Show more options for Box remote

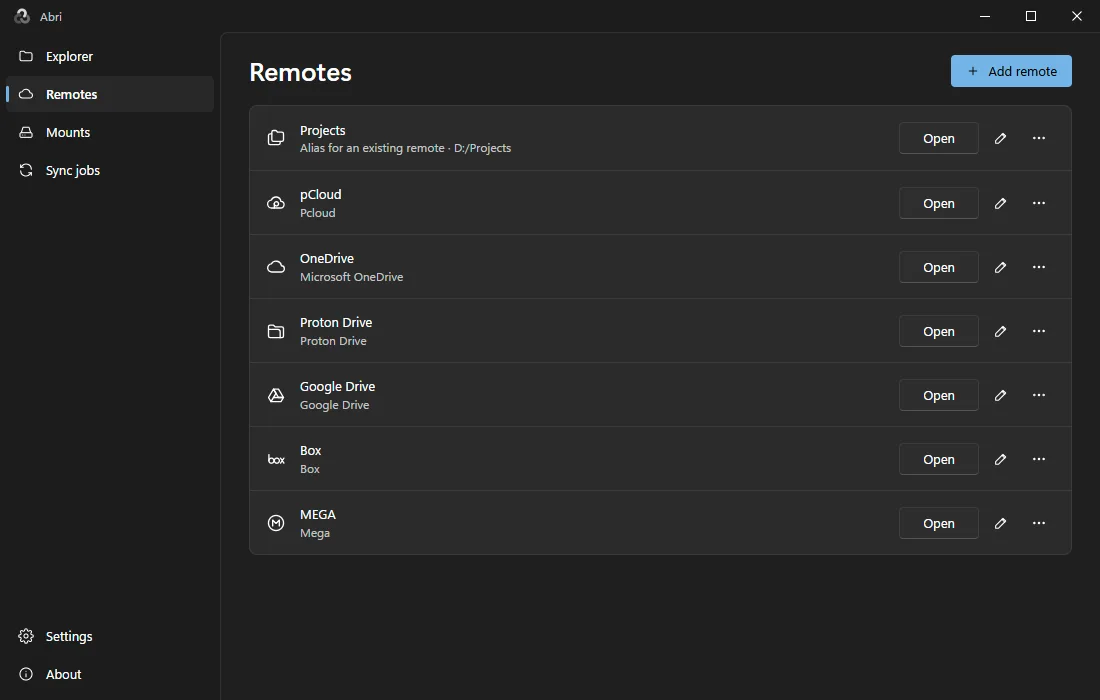point(1039,459)
